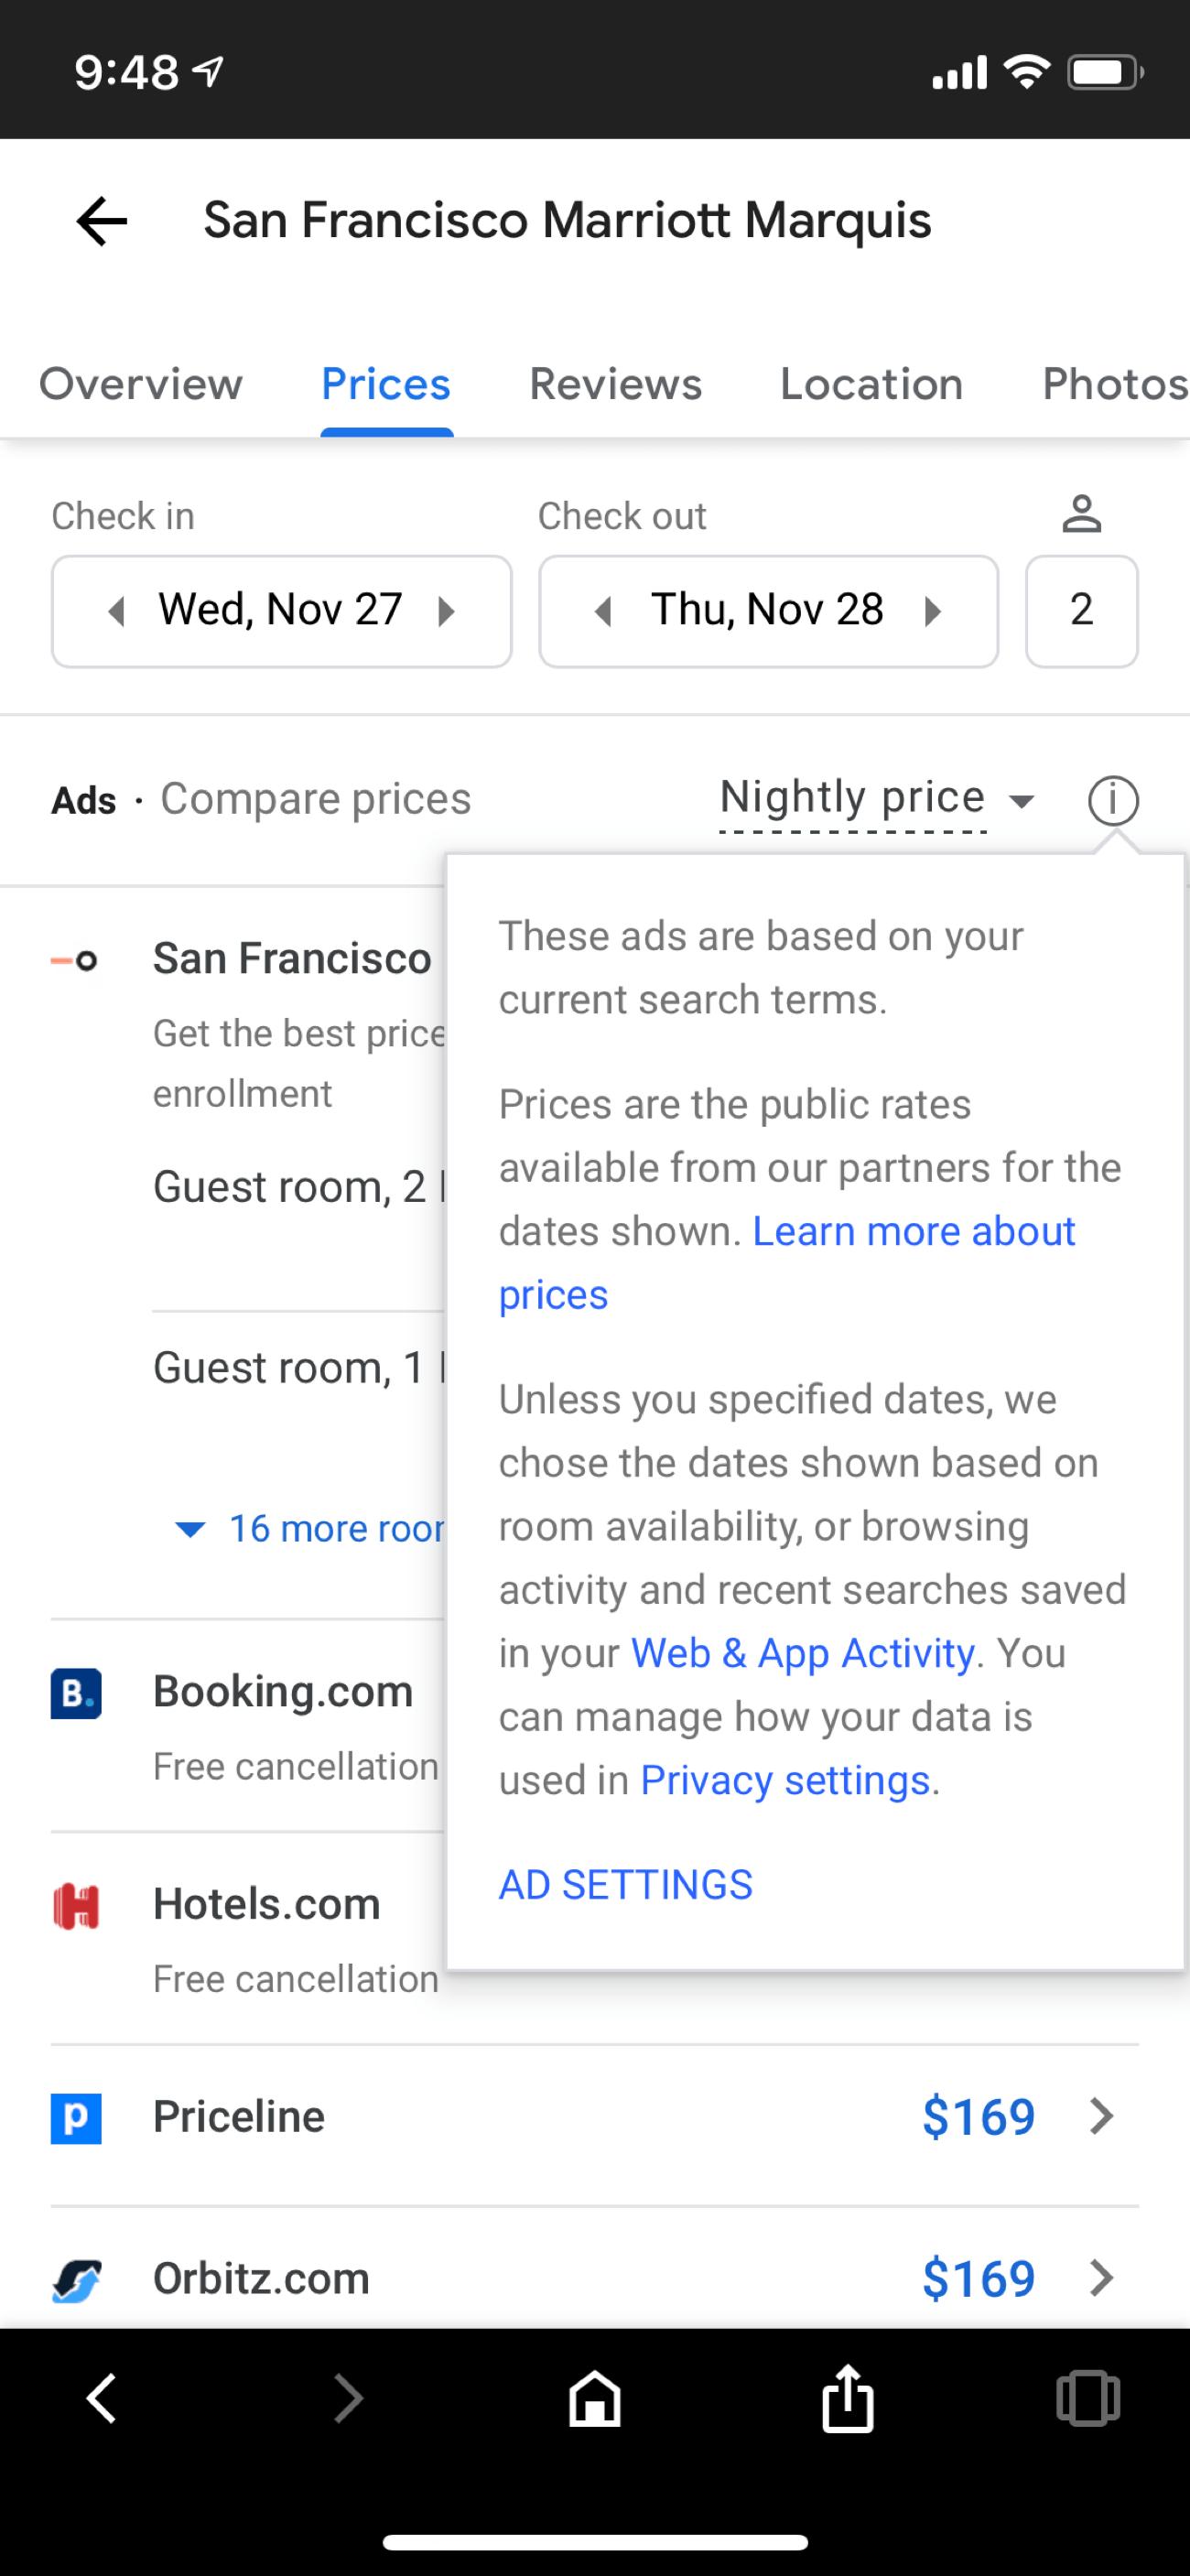Switch to the Location tab
The width and height of the screenshot is (1190, 2576).
[871, 385]
